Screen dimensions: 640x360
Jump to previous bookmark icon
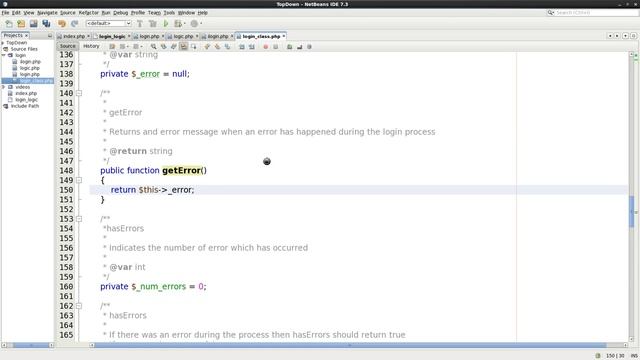click(x=207, y=47)
